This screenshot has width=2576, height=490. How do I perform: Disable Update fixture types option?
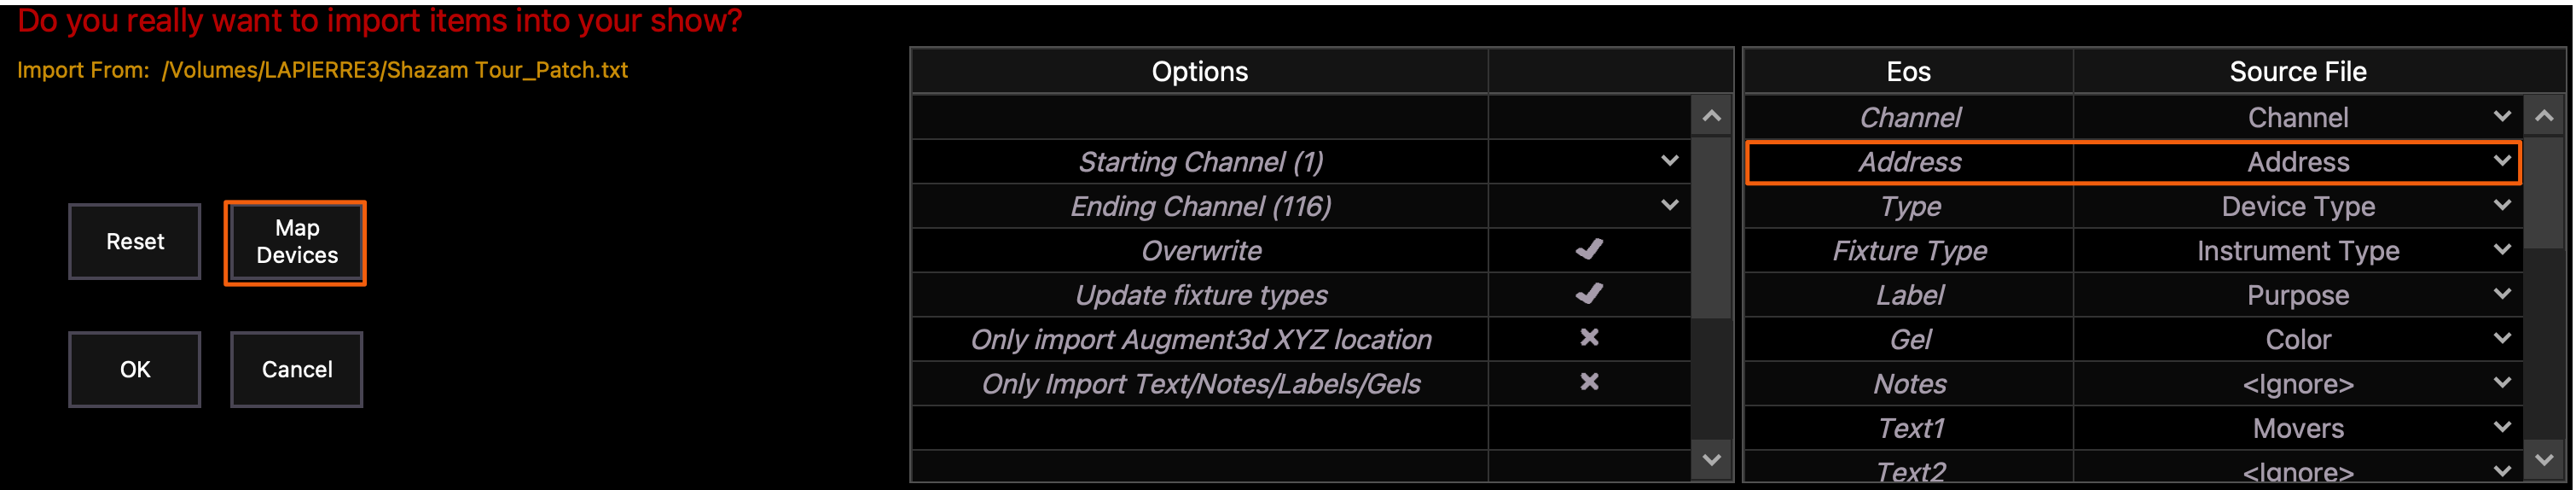point(1588,294)
